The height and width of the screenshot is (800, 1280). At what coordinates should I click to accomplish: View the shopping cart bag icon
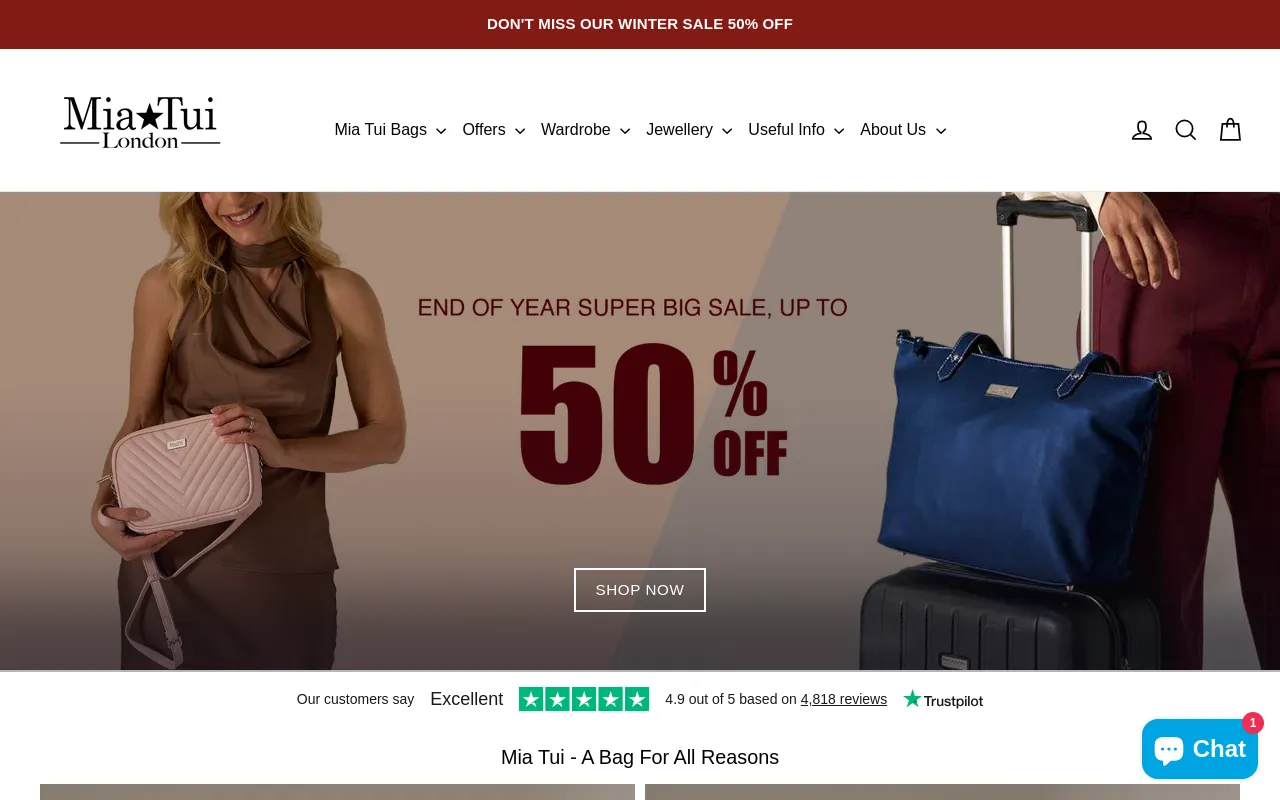pos(1230,130)
